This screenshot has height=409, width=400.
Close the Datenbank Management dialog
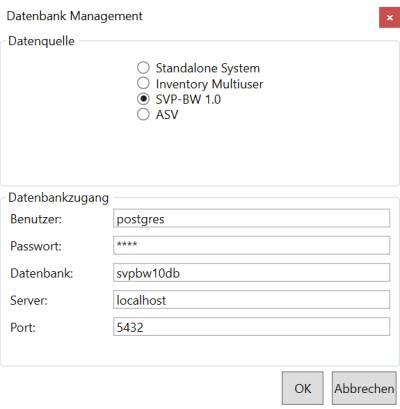389,18
